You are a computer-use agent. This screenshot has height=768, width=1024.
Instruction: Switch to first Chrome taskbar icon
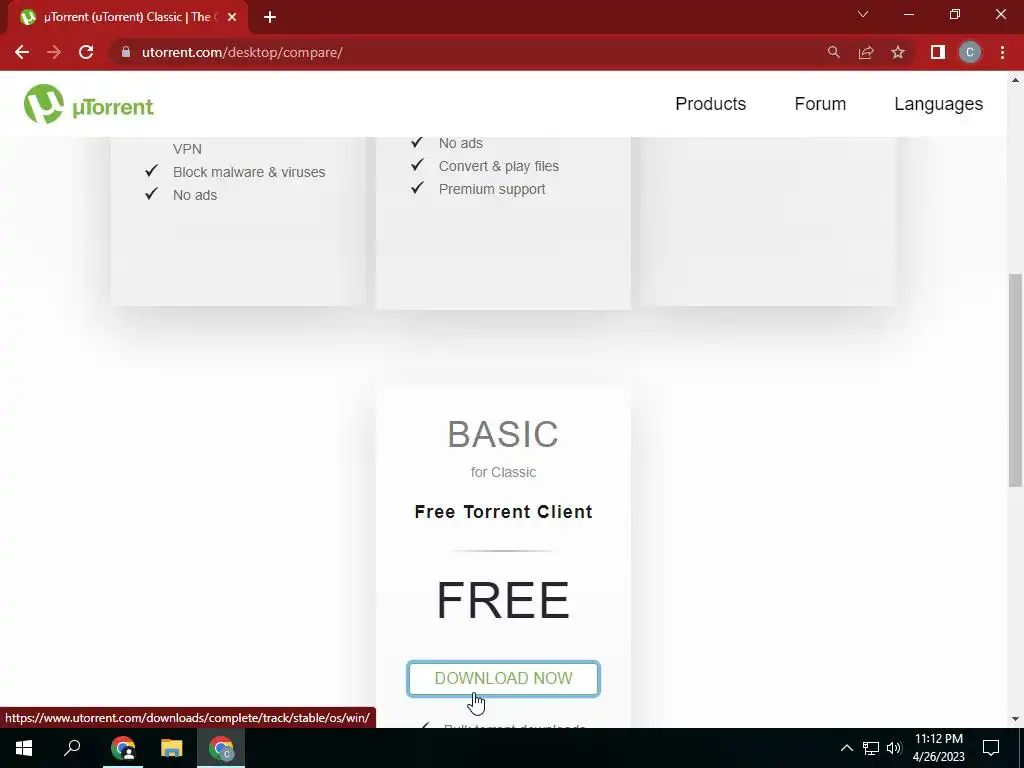click(123, 748)
